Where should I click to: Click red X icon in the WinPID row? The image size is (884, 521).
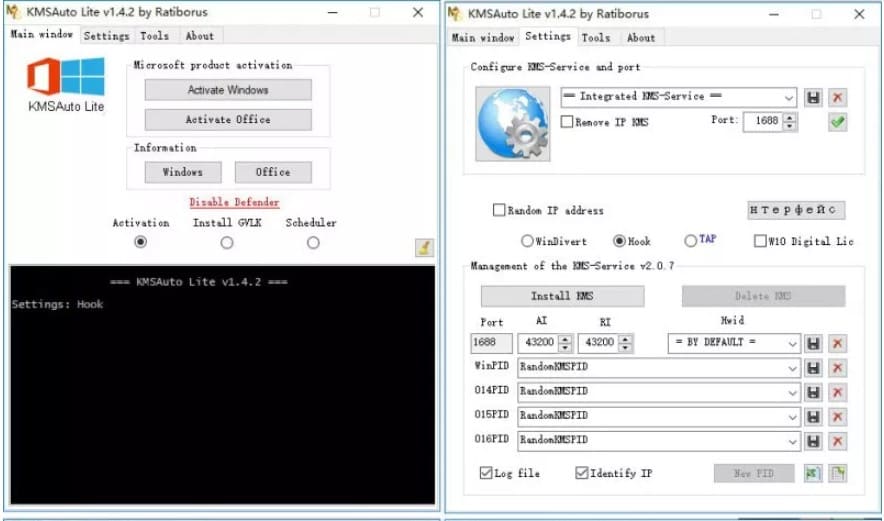pos(837,368)
